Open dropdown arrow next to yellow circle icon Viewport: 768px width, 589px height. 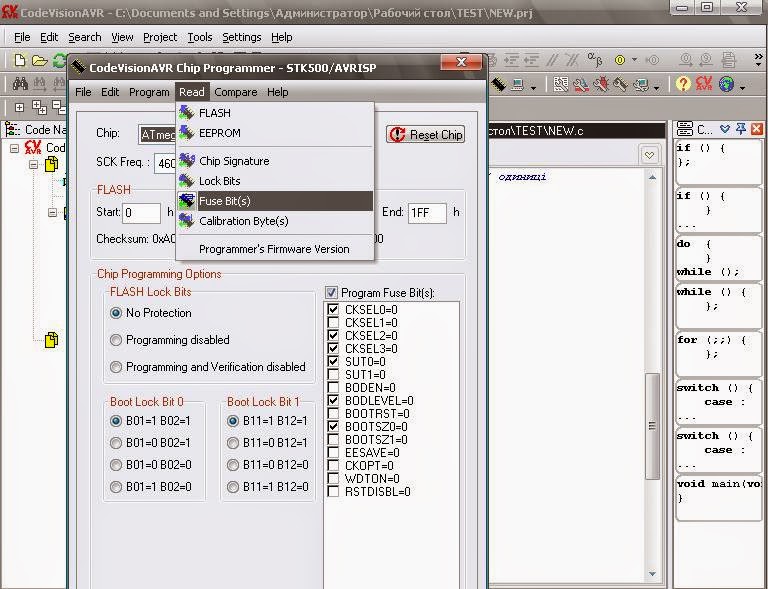[x=634, y=60]
